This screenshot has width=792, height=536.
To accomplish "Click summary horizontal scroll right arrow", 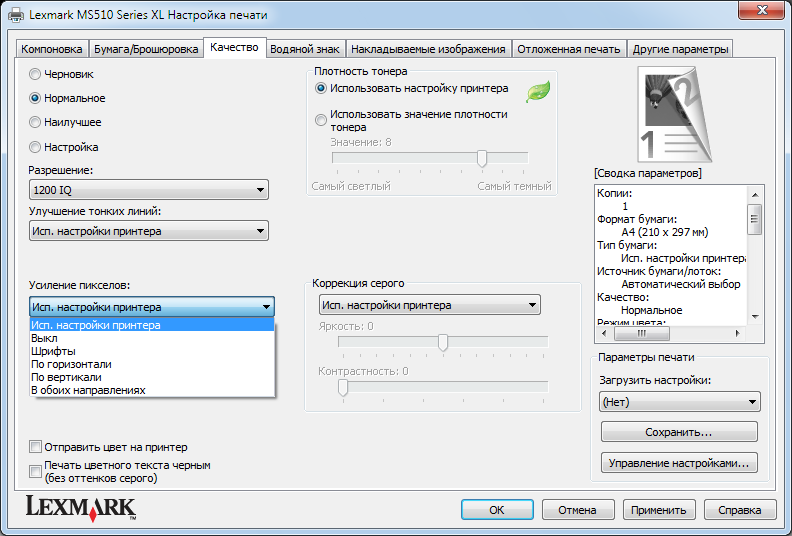I will (738, 333).
